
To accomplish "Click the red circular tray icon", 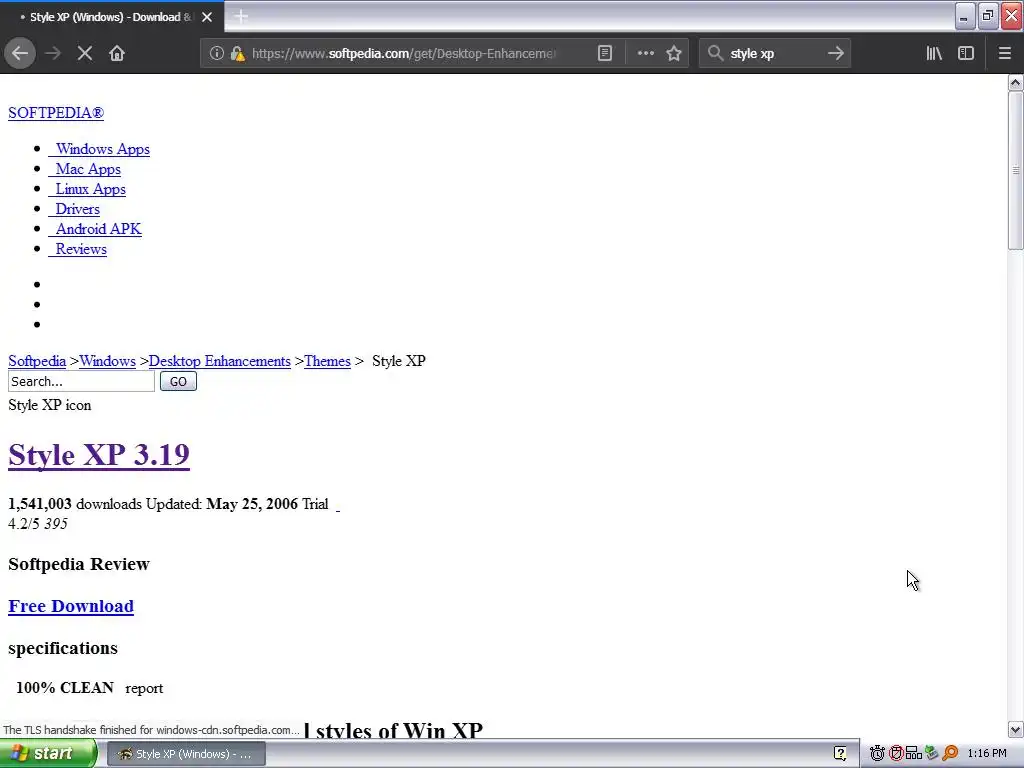I will [896, 754].
